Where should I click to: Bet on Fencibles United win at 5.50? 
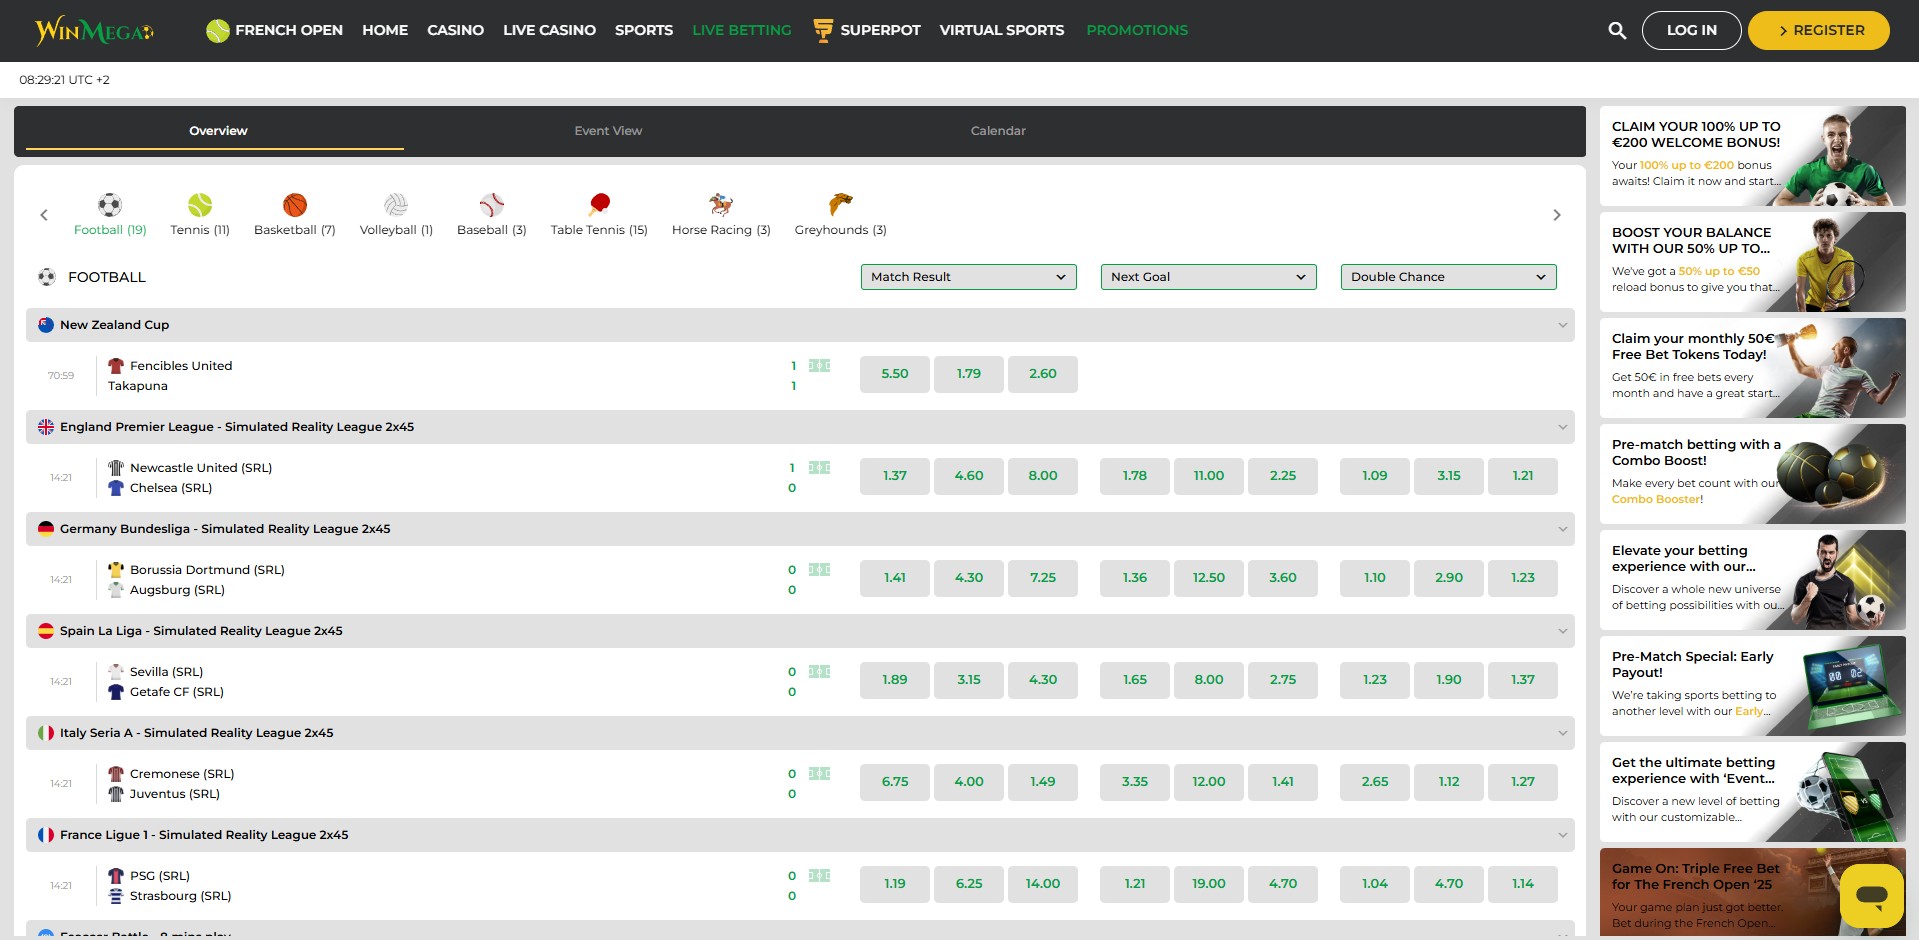tap(895, 374)
